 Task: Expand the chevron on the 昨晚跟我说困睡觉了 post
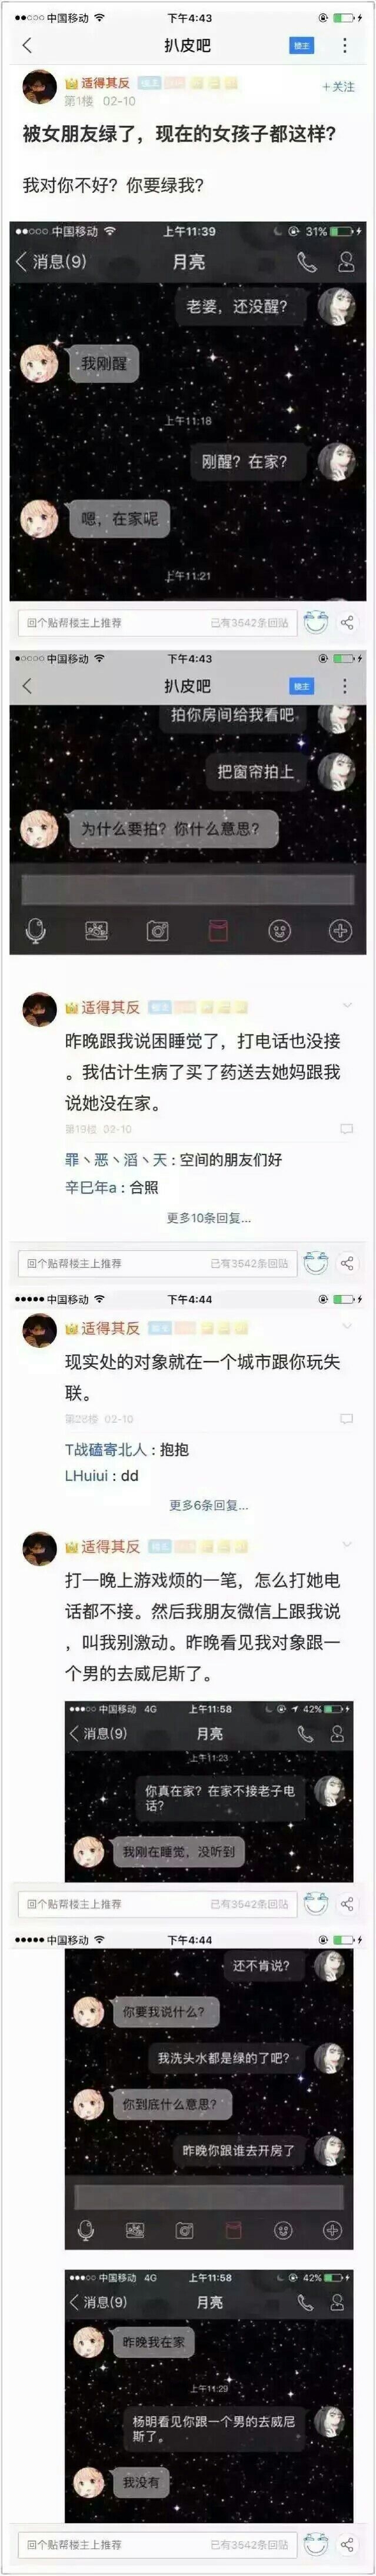point(347,1006)
